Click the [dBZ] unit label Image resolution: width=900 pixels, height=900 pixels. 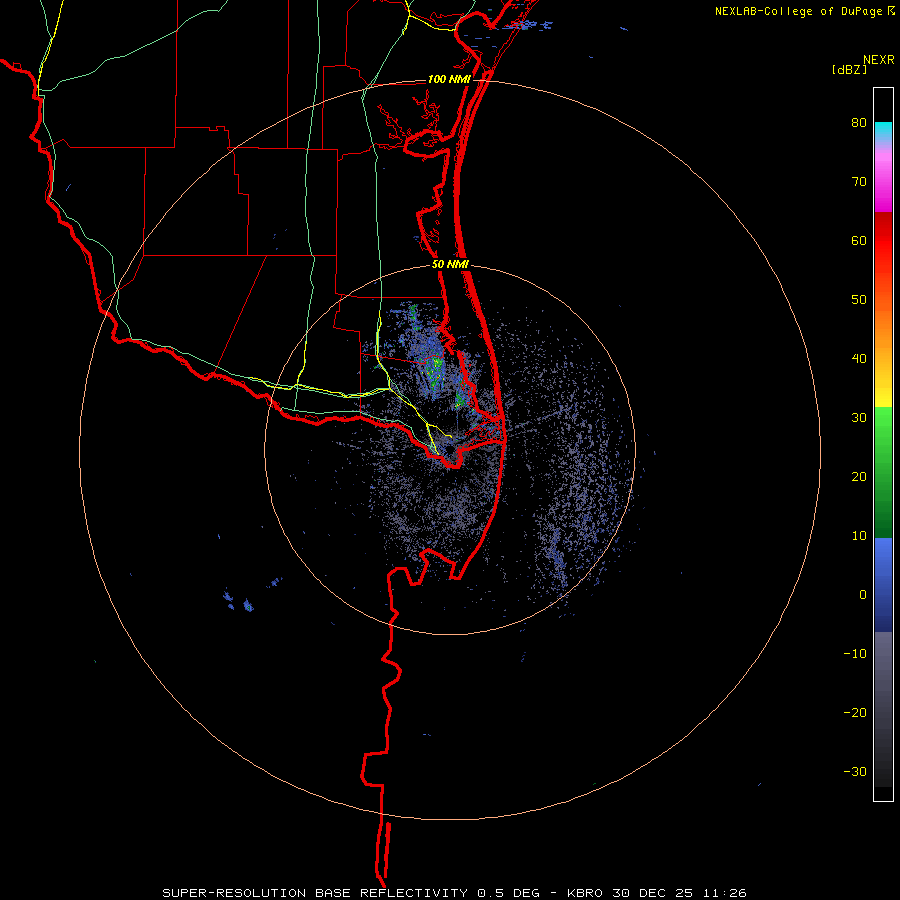[849, 69]
